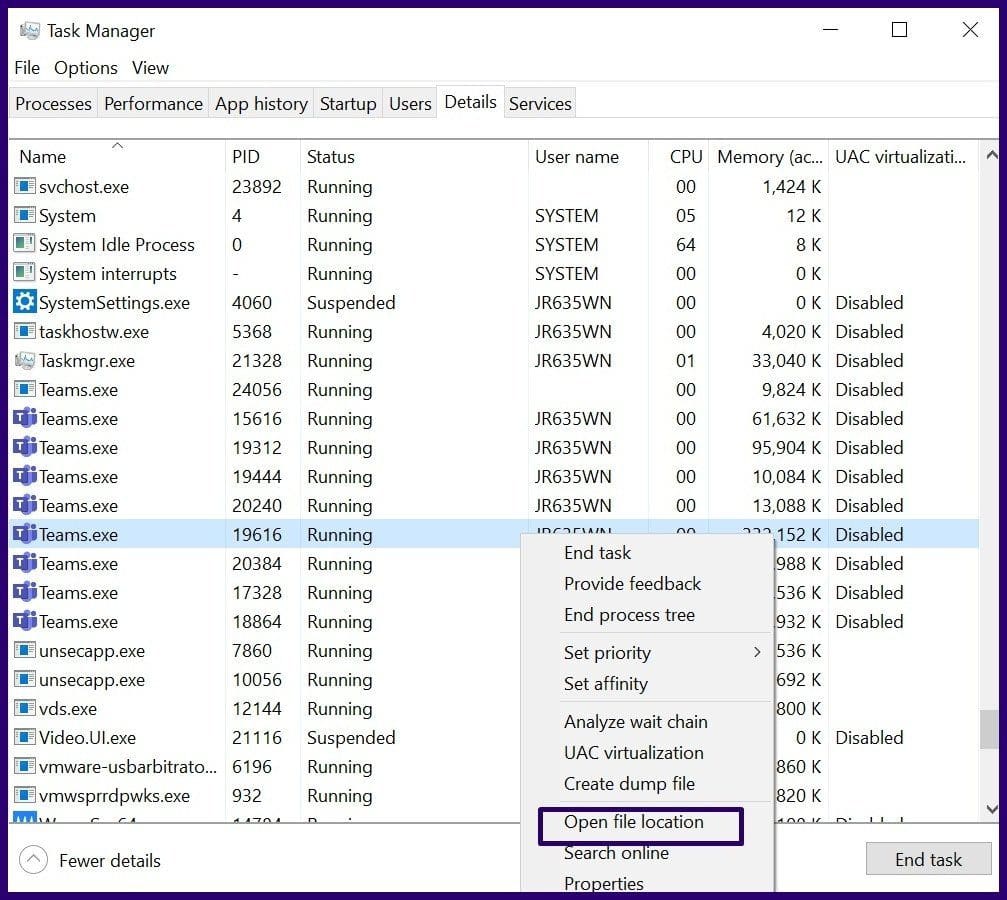The width and height of the screenshot is (1007, 900).
Task: Sort by UAC virtualization column header
Action: 903,156
